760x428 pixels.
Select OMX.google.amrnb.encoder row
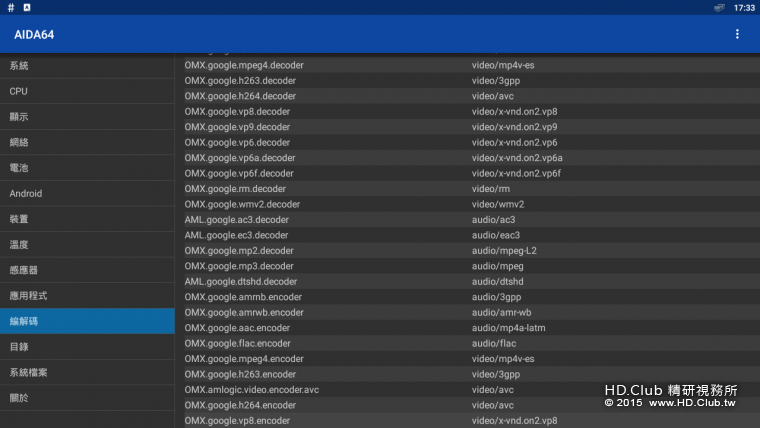[x=472, y=297]
